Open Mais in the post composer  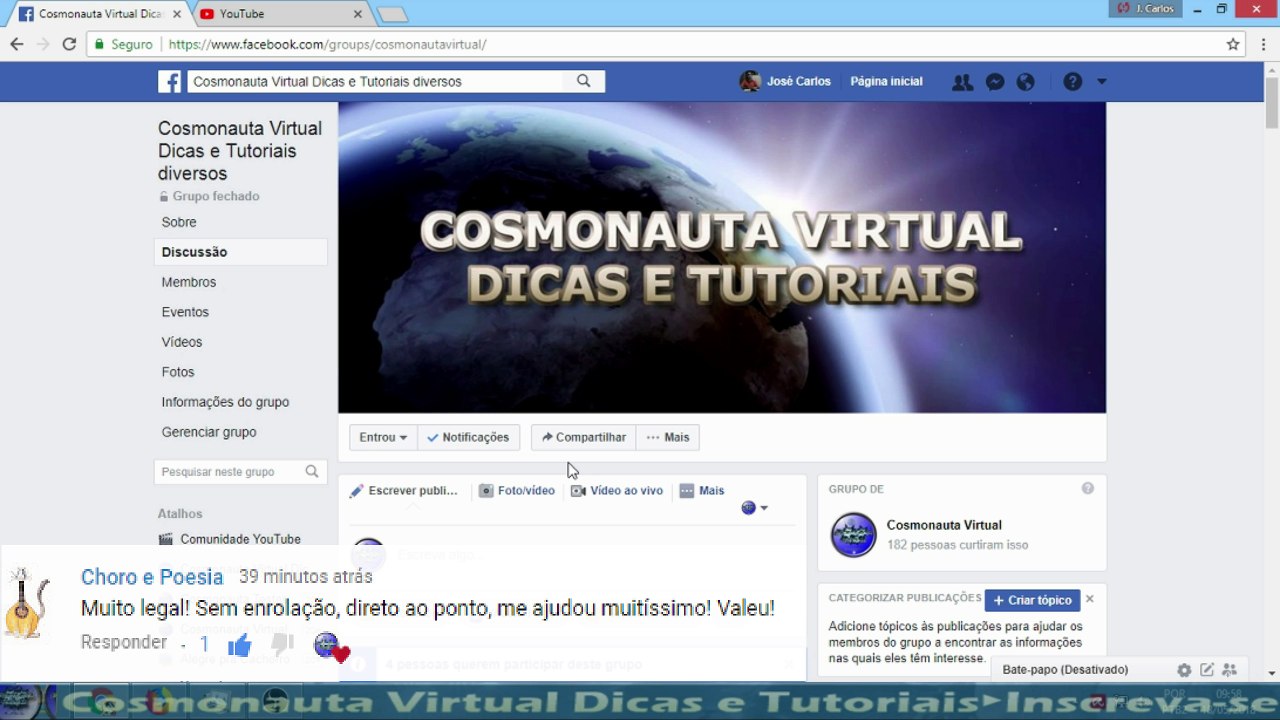tap(702, 491)
